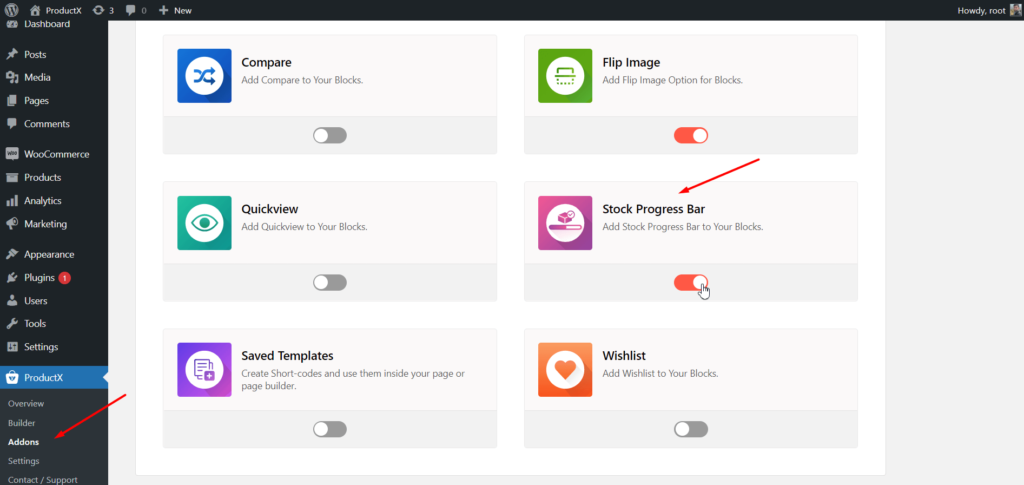Click the Compare title text
This screenshot has height=485, width=1024.
point(266,63)
